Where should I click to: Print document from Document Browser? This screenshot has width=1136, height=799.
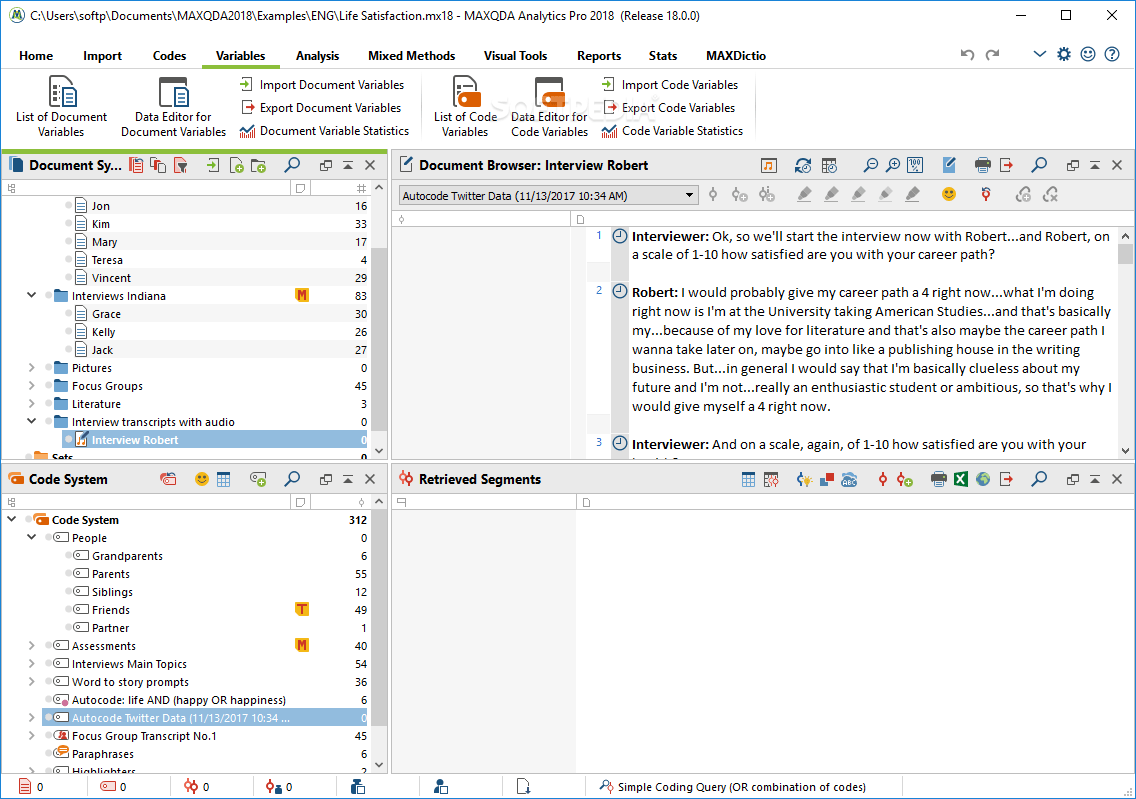[982, 165]
